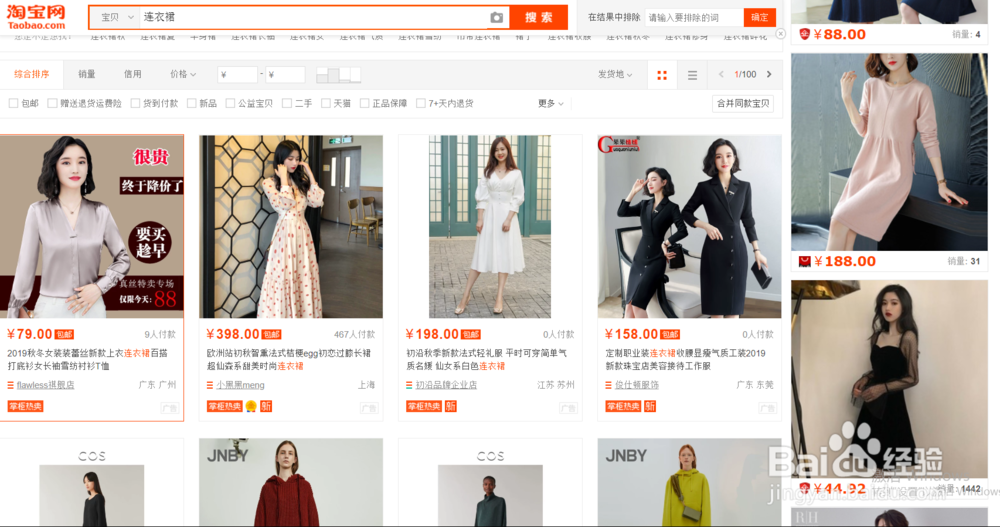Check the 货到付款 filter
1000x527 pixels.
[x=135, y=103]
